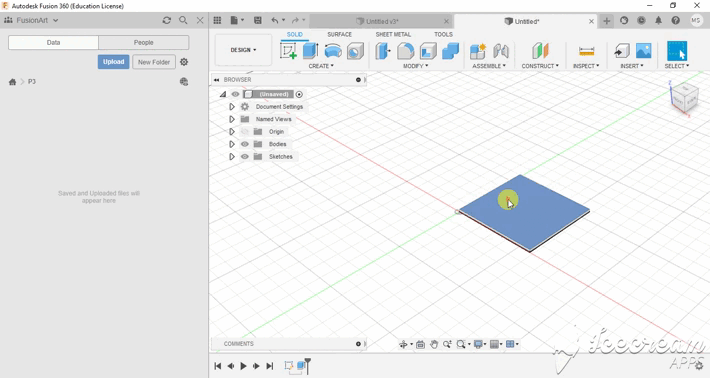The width and height of the screenshot is (710, 378).
Task: Activate the Revolve tool
Action: click(x=333, y=51)
